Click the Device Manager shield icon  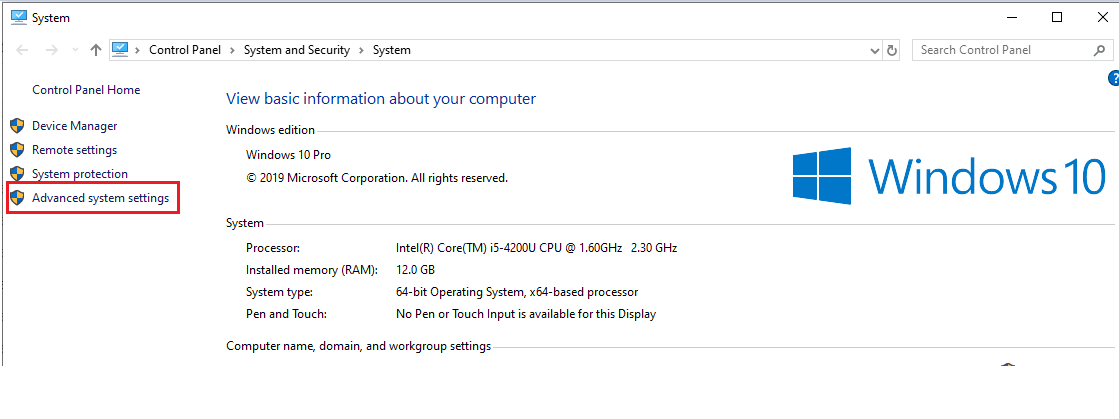click(16, 126)
